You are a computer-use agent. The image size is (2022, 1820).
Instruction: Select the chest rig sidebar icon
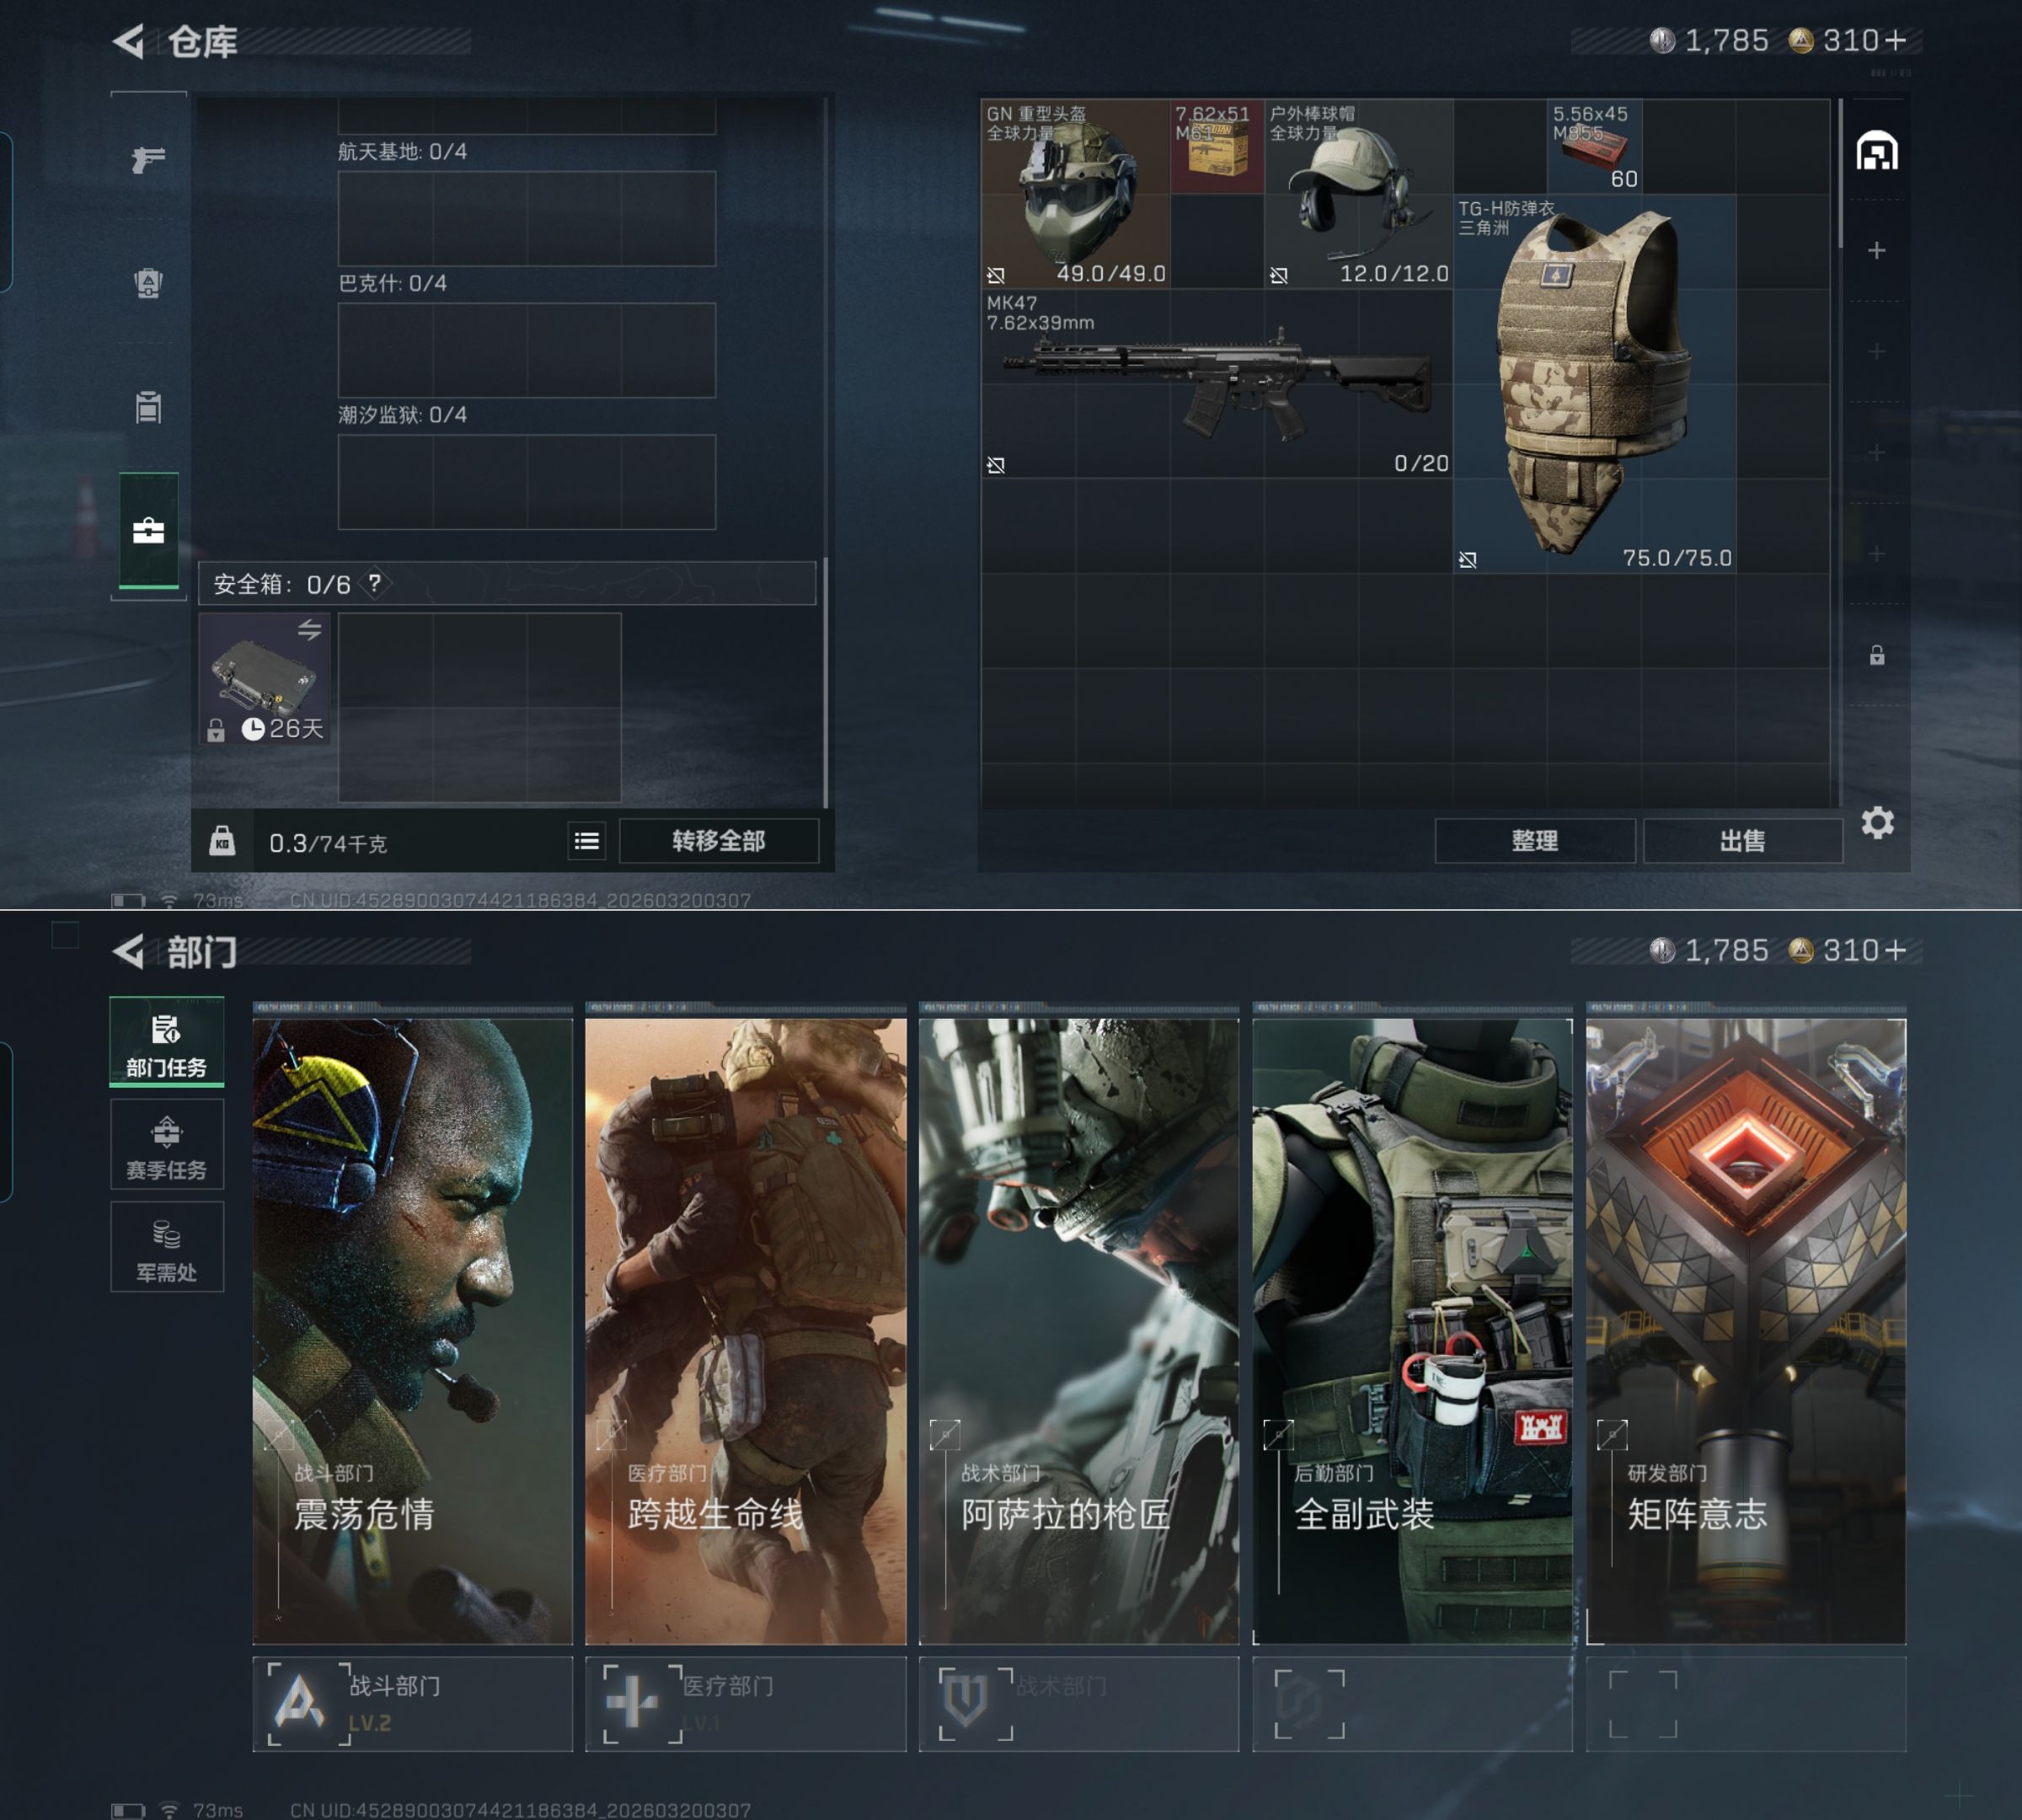click(148, 407)
